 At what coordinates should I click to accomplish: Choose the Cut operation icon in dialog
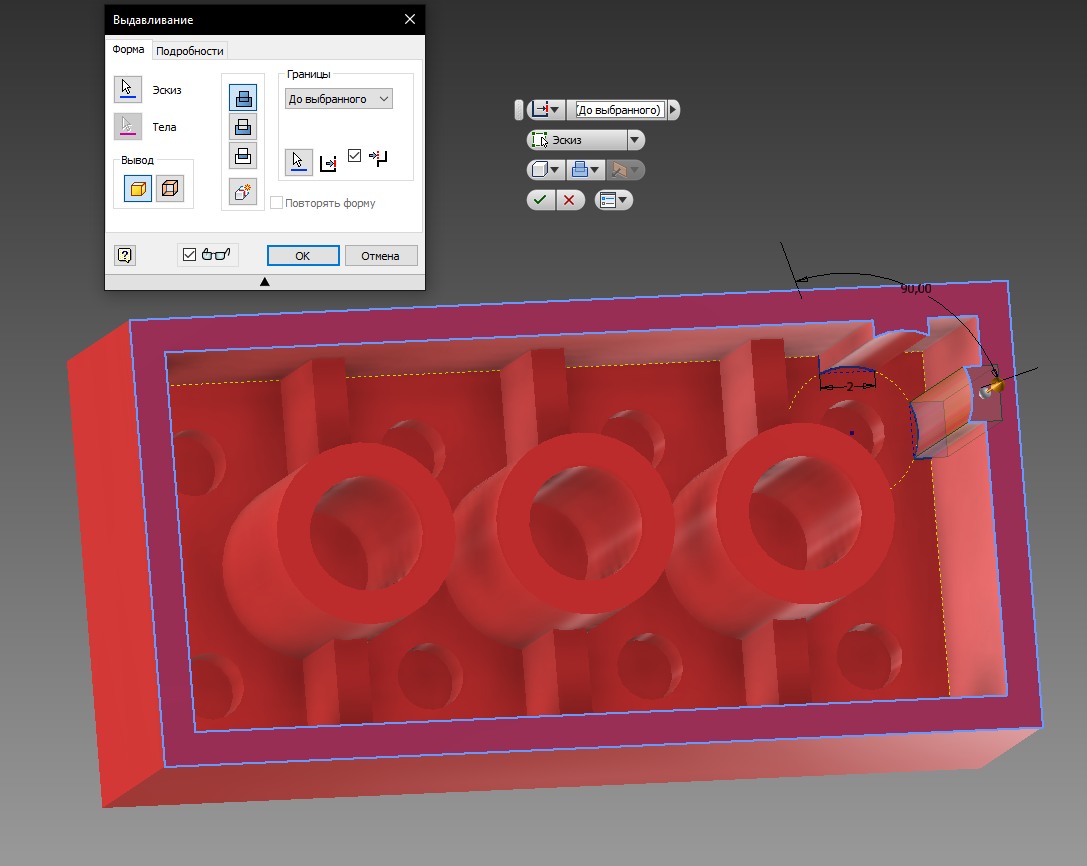[x=243, y=126]
